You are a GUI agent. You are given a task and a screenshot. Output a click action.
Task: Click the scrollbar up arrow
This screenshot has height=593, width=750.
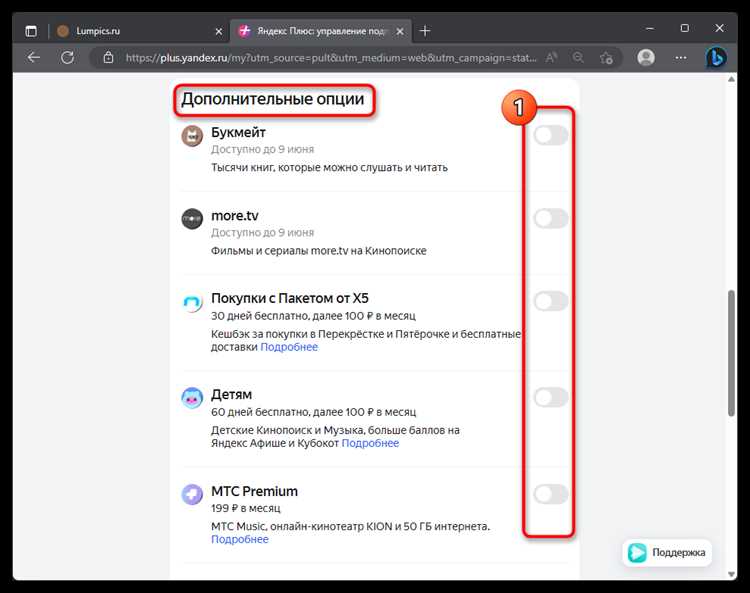(731, 79)
